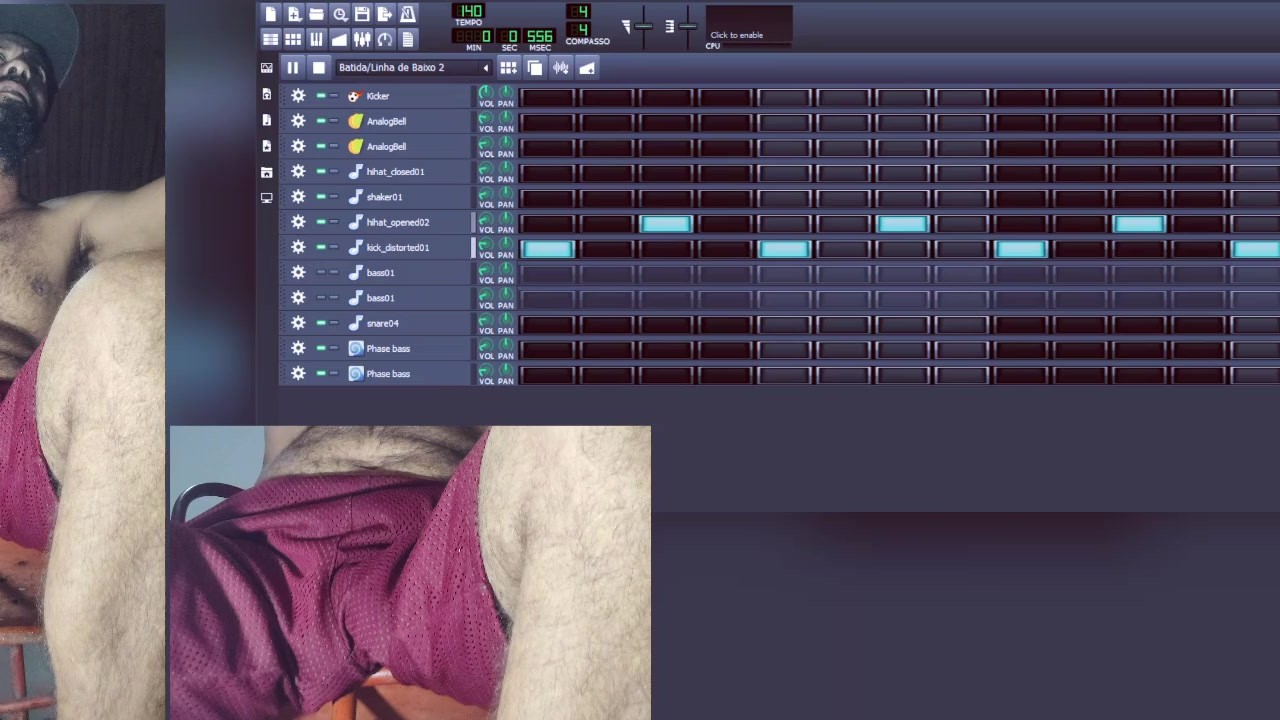Open the Batida/Linha de Baixo 2 dropdown

tap(414, 67)
